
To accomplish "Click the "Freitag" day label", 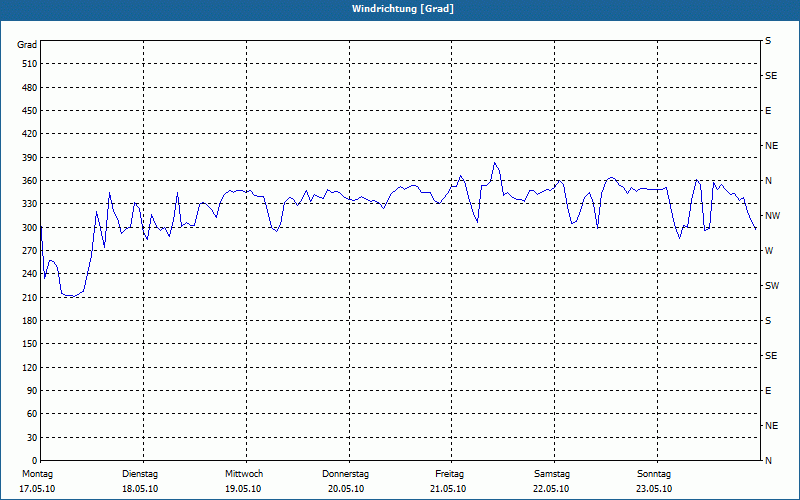I will tap(449, 474).
